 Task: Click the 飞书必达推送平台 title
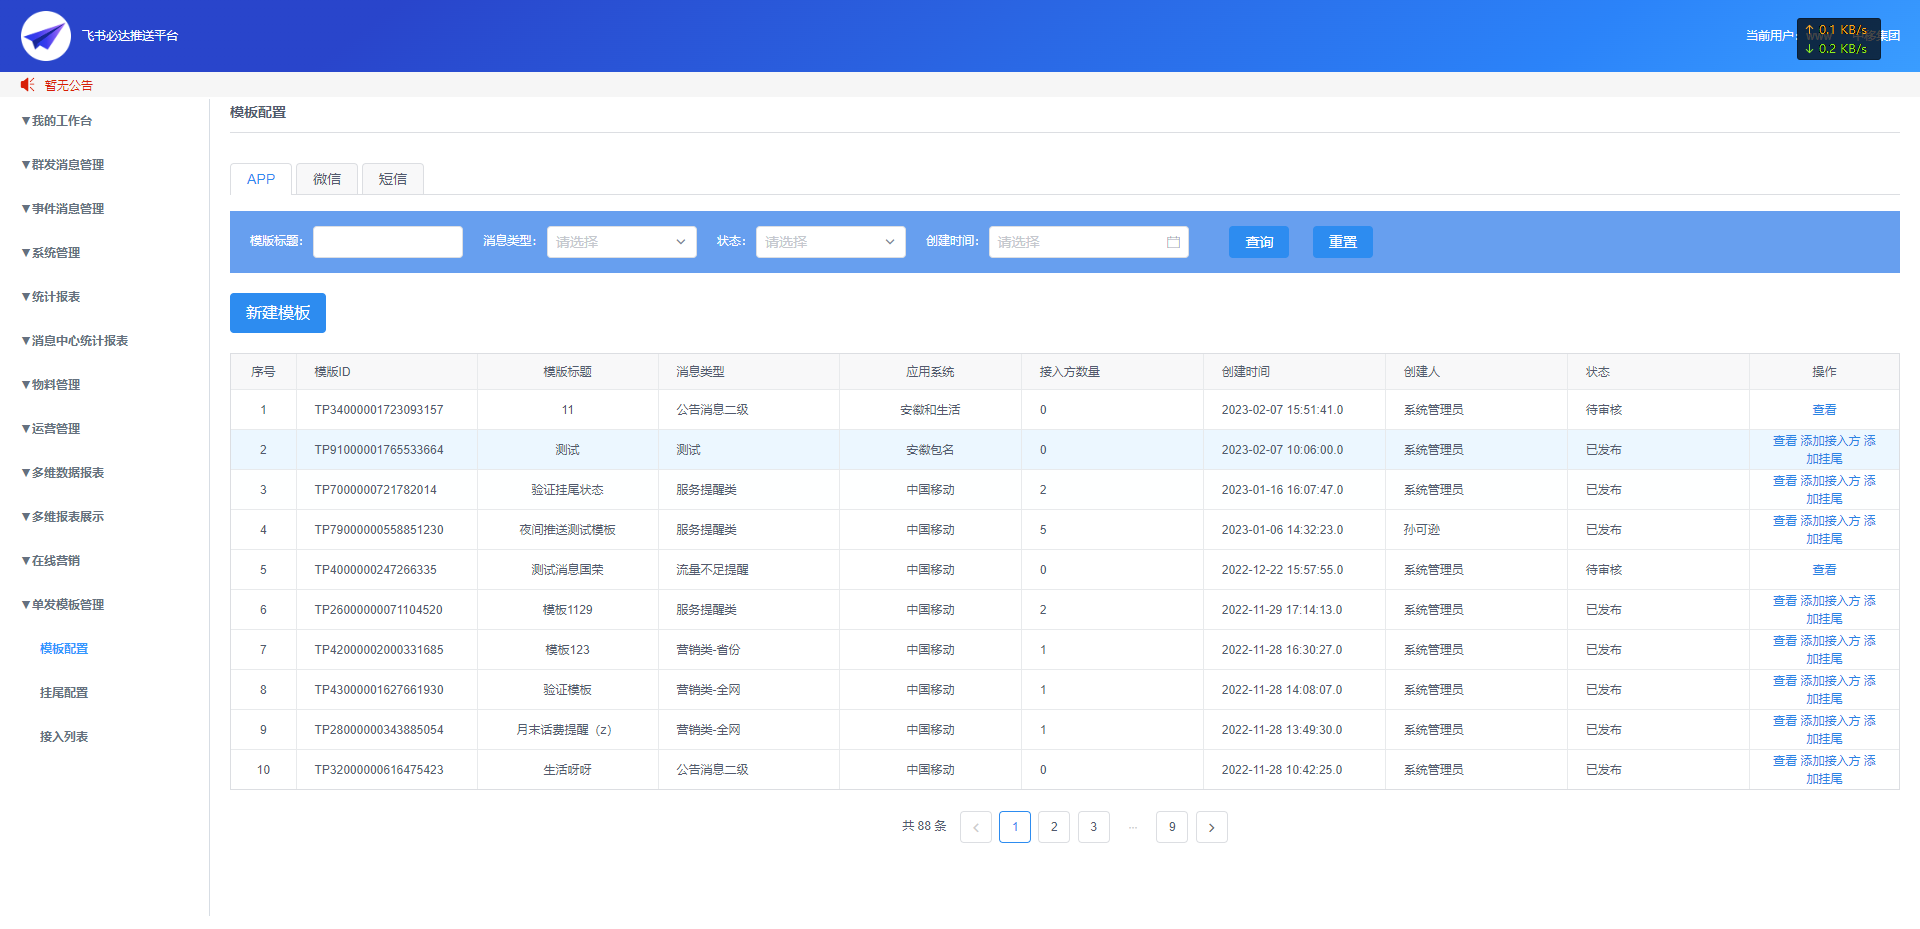pos(130,36)
